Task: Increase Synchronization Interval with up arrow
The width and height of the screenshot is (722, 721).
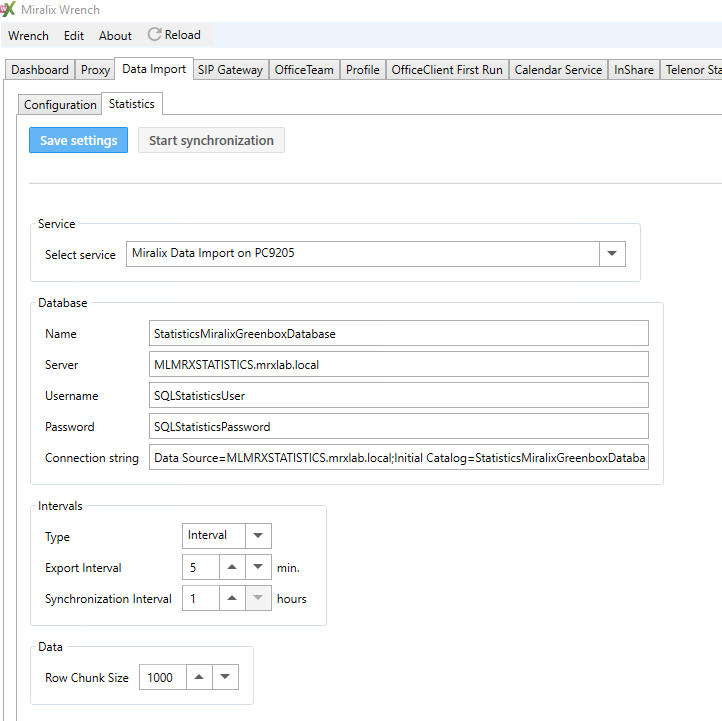Action: pos(232,598)
